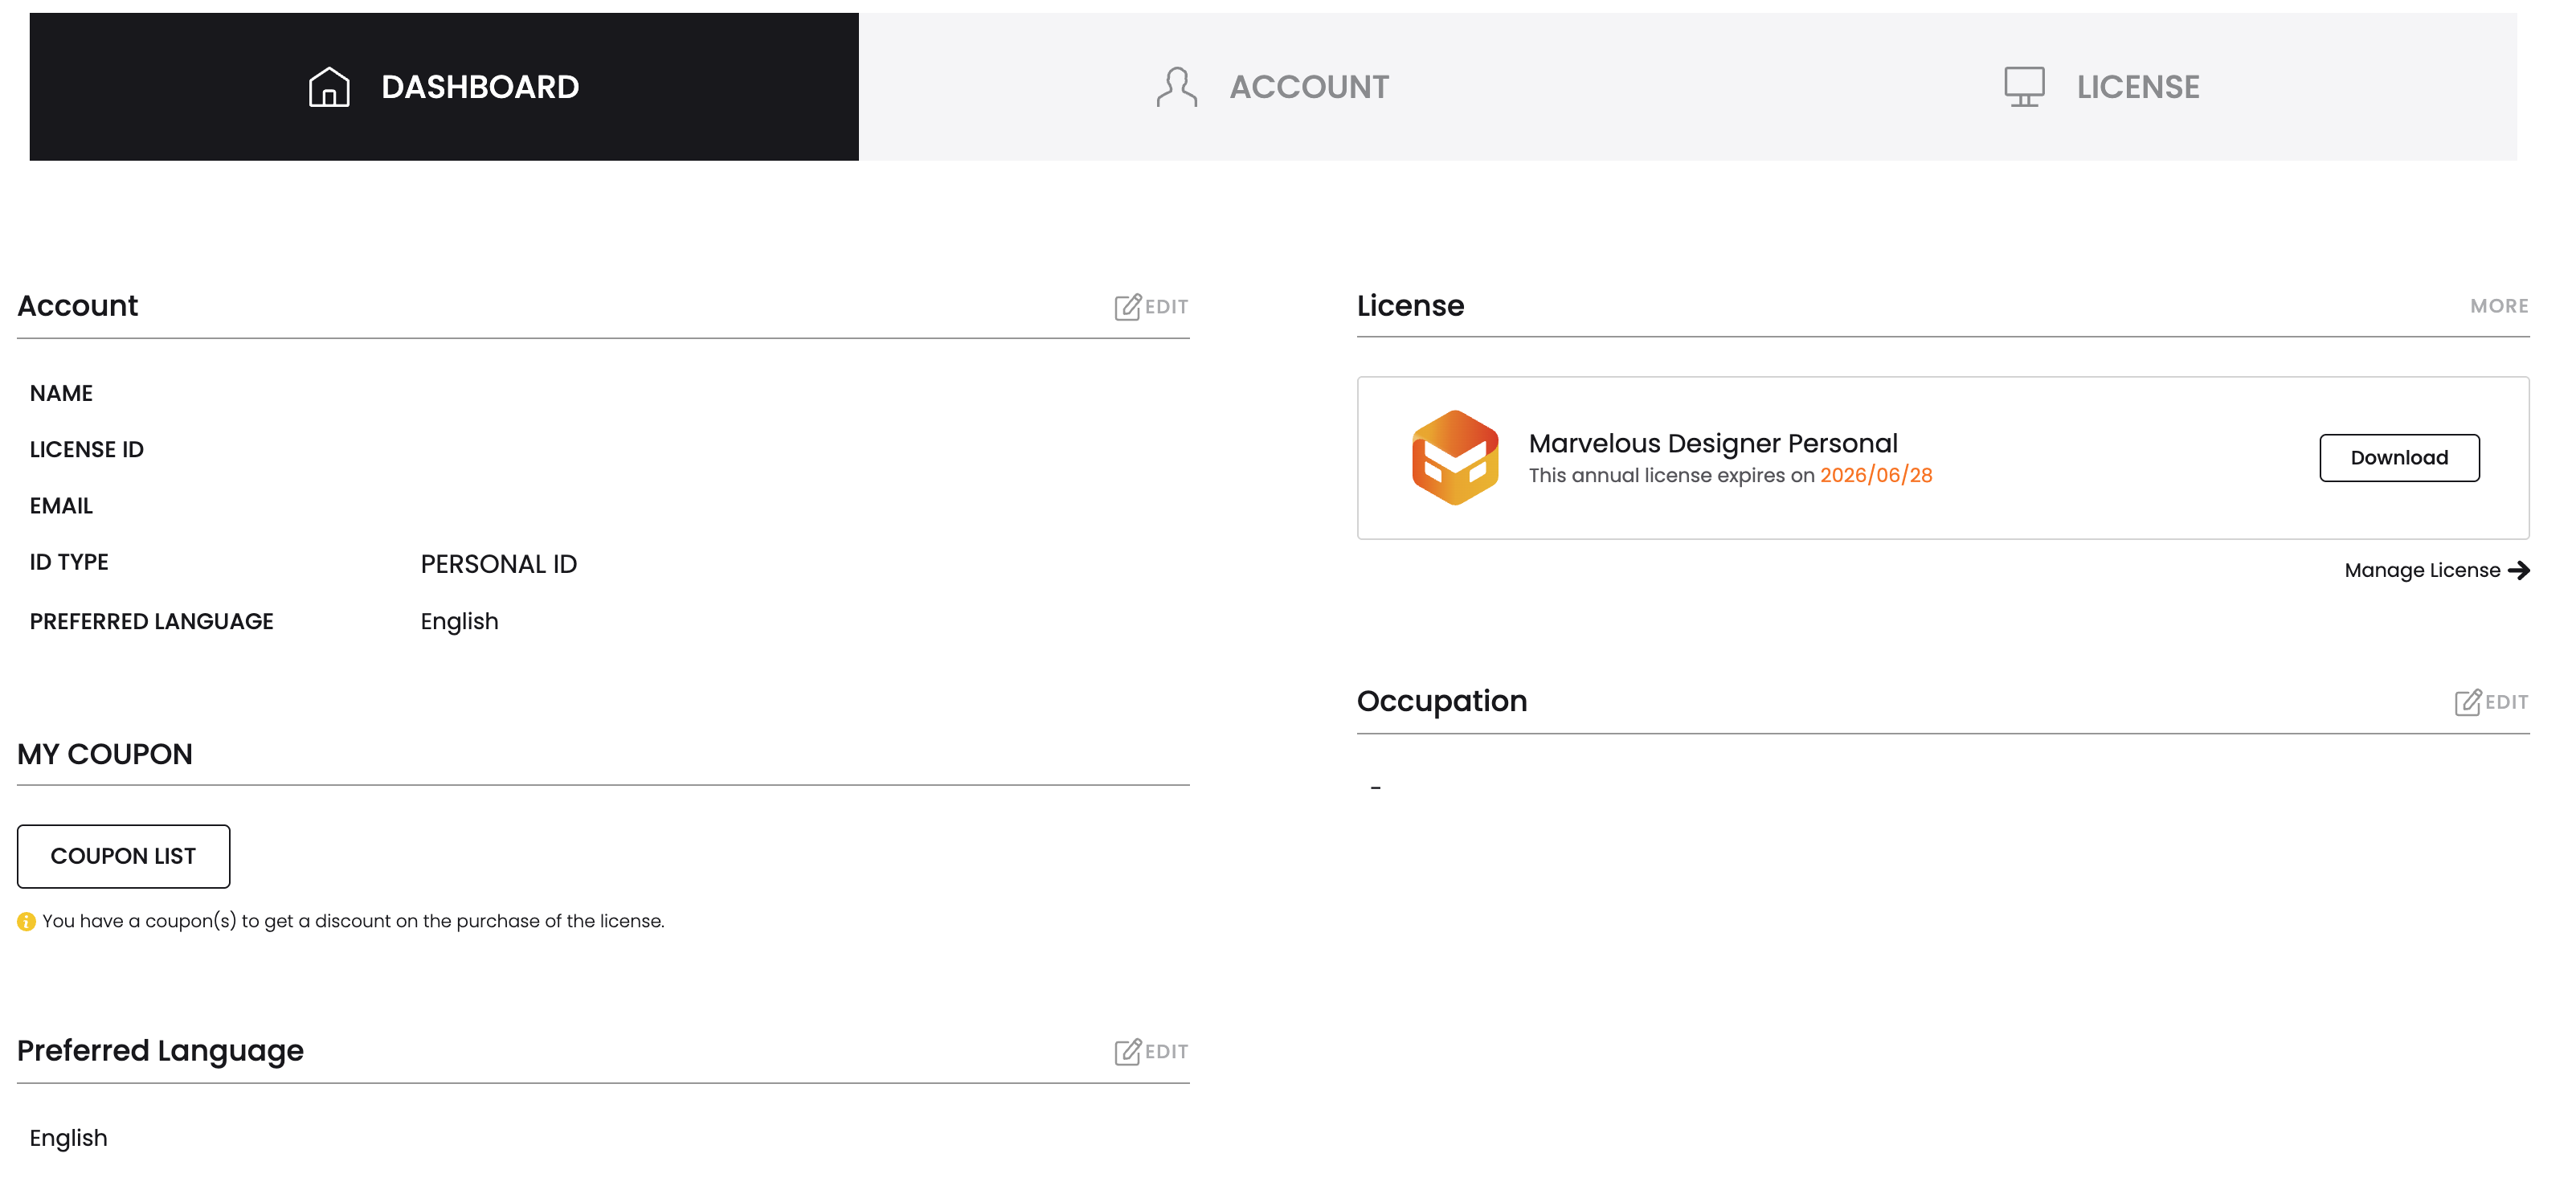Click the Marvelous Designer logo icon
Image resolution: width=2576 pixels, height=1178 pixels.
point(1455,458)
